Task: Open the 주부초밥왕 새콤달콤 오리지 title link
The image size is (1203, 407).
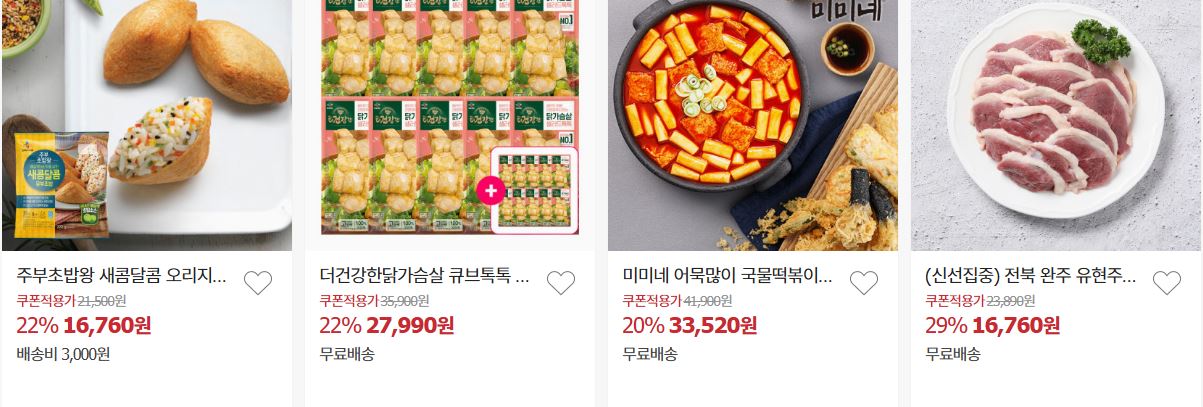Action: (x=122, y=276)
